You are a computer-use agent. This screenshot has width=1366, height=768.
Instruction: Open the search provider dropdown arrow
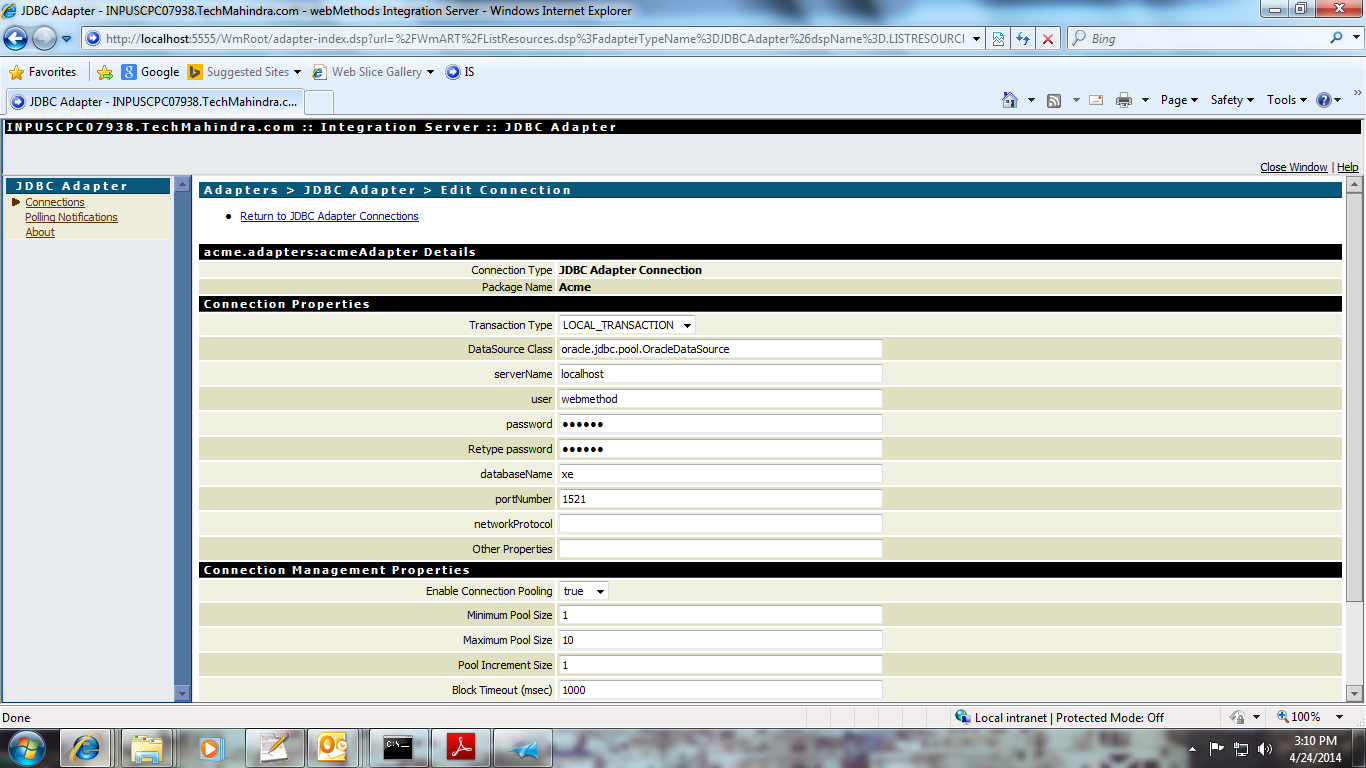(x=1354, y=38)
